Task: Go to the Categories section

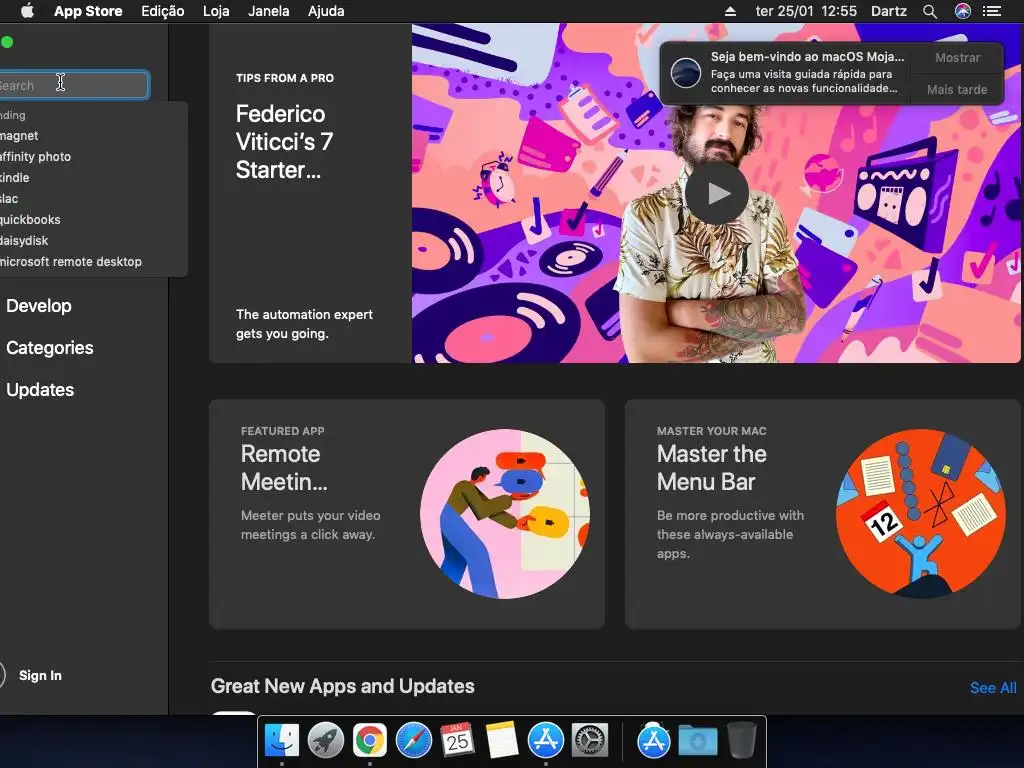Action: coord(50,347)
